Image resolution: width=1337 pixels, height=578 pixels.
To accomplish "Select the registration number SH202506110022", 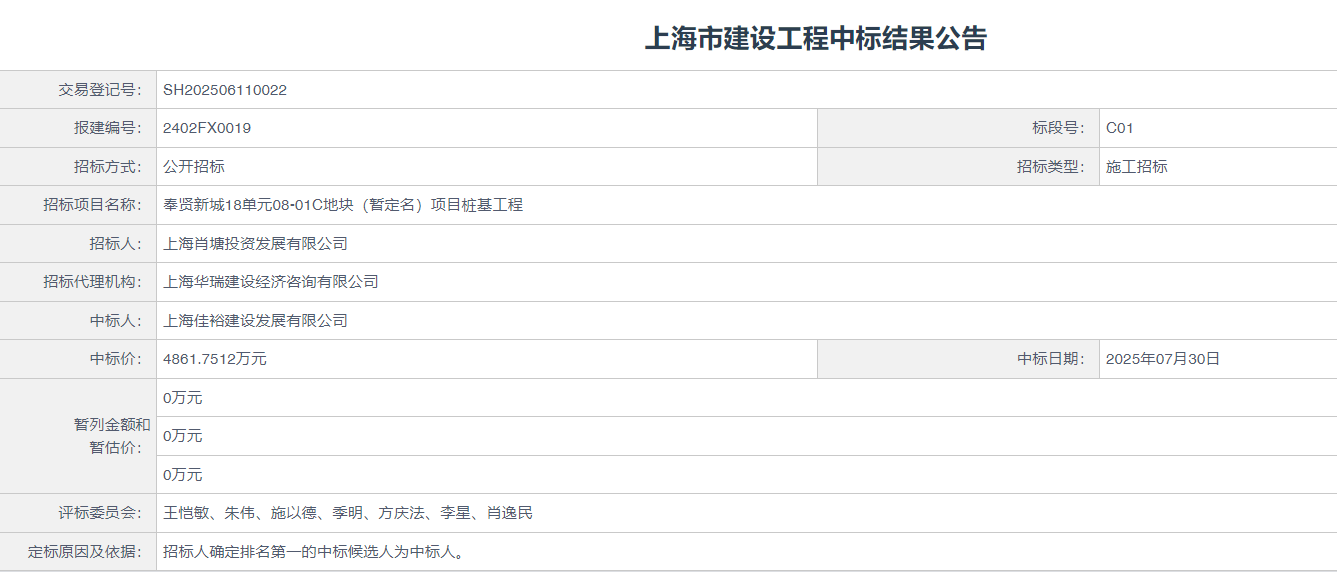I will 225,90.
